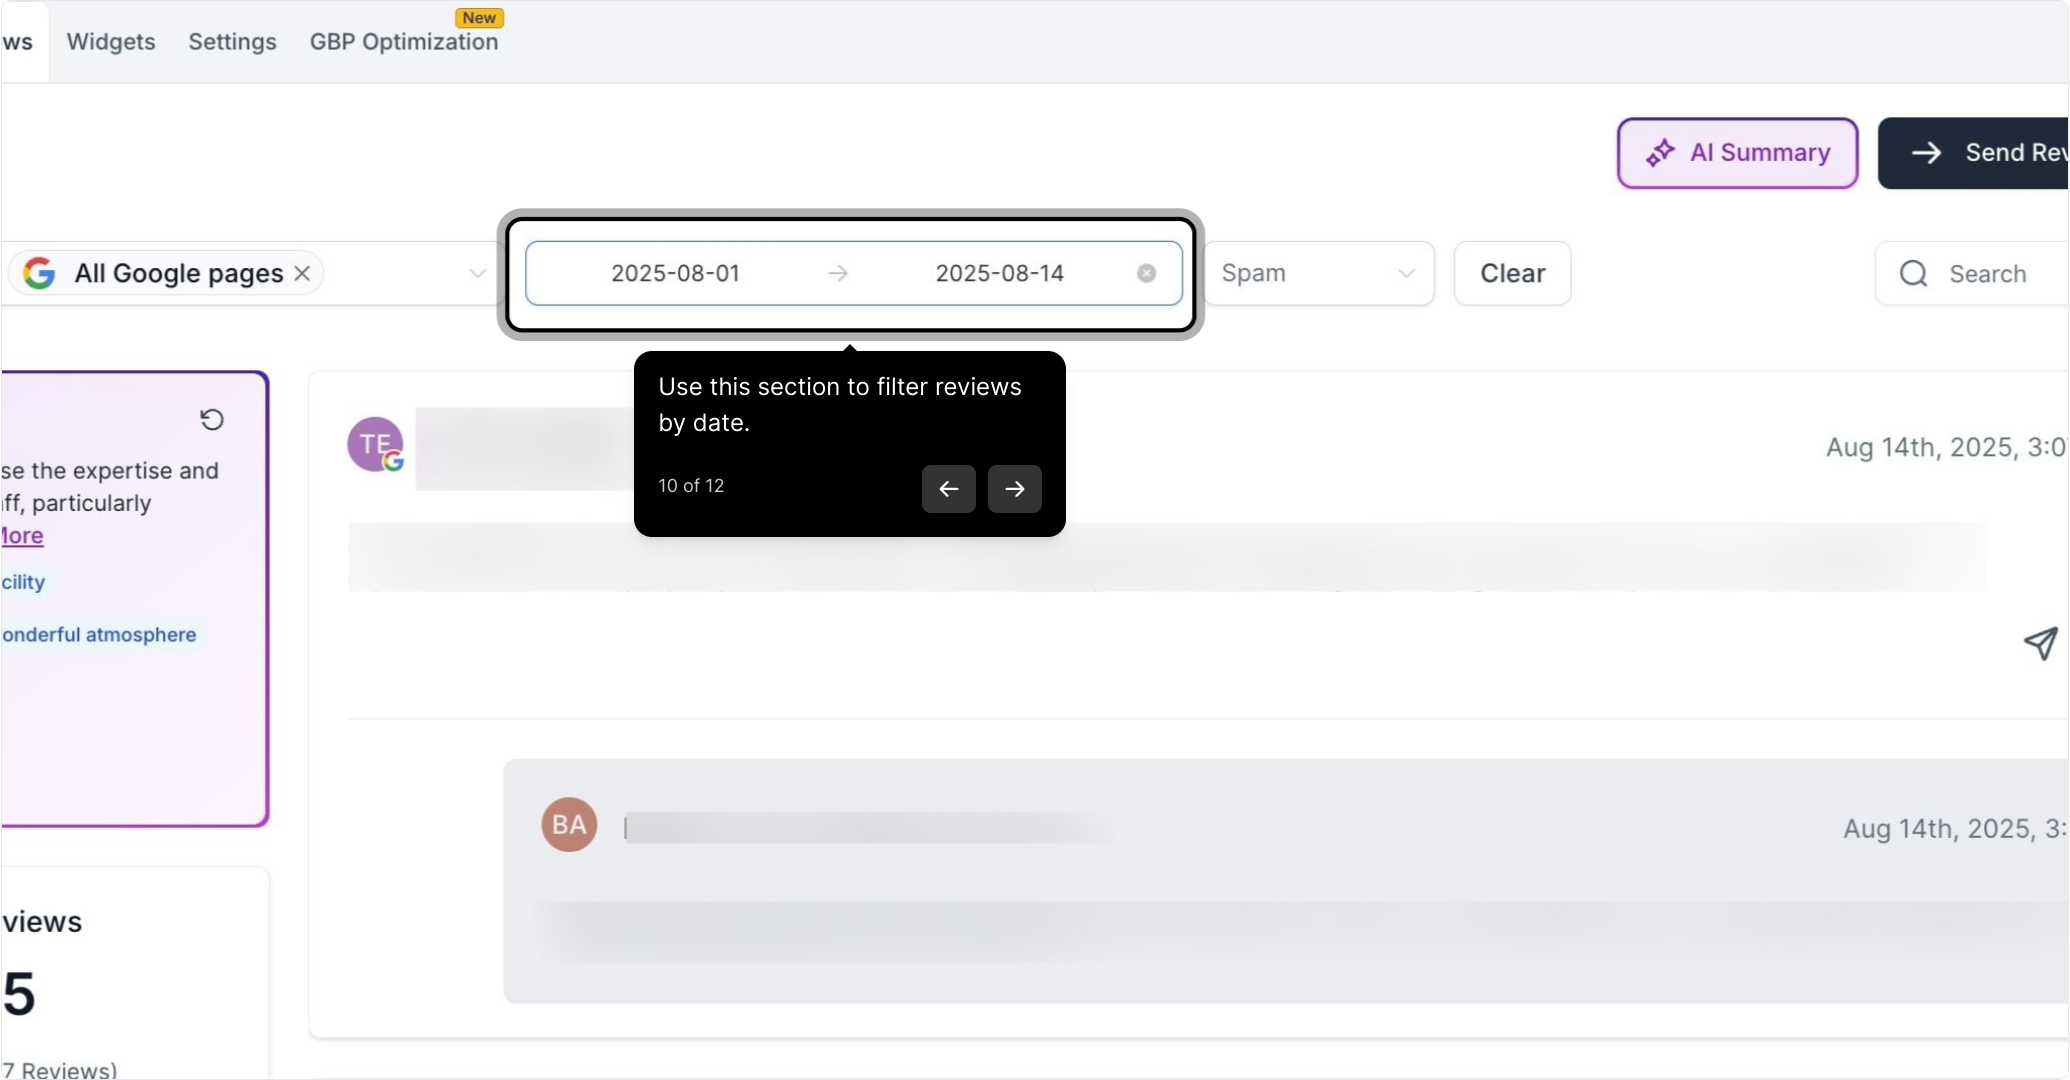Click the partially visible facility tag
2070x1080 pixels.
tap(23, 582)
